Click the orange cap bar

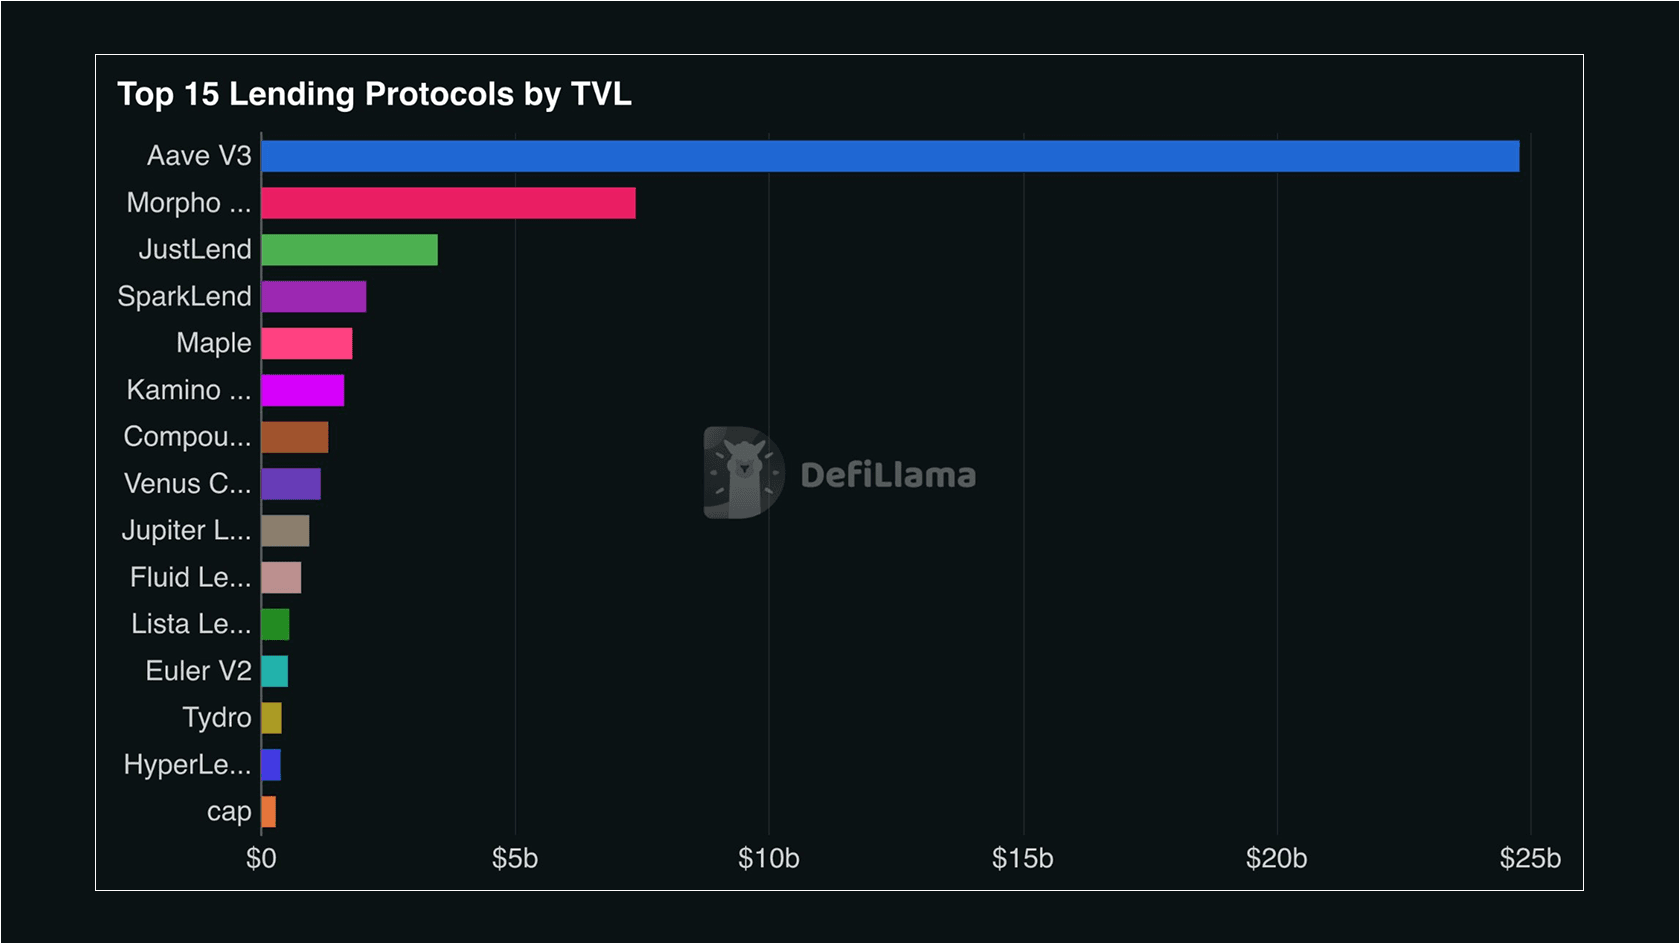point(268,812)
